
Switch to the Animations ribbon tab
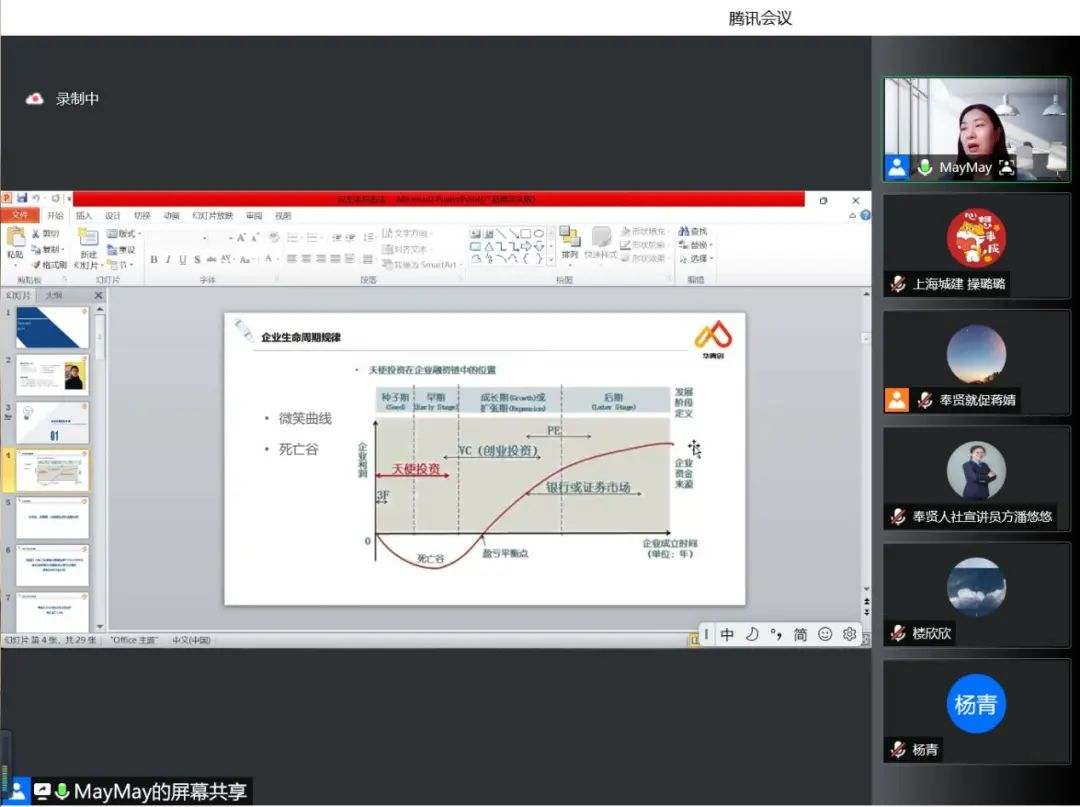tap(172, 216)
